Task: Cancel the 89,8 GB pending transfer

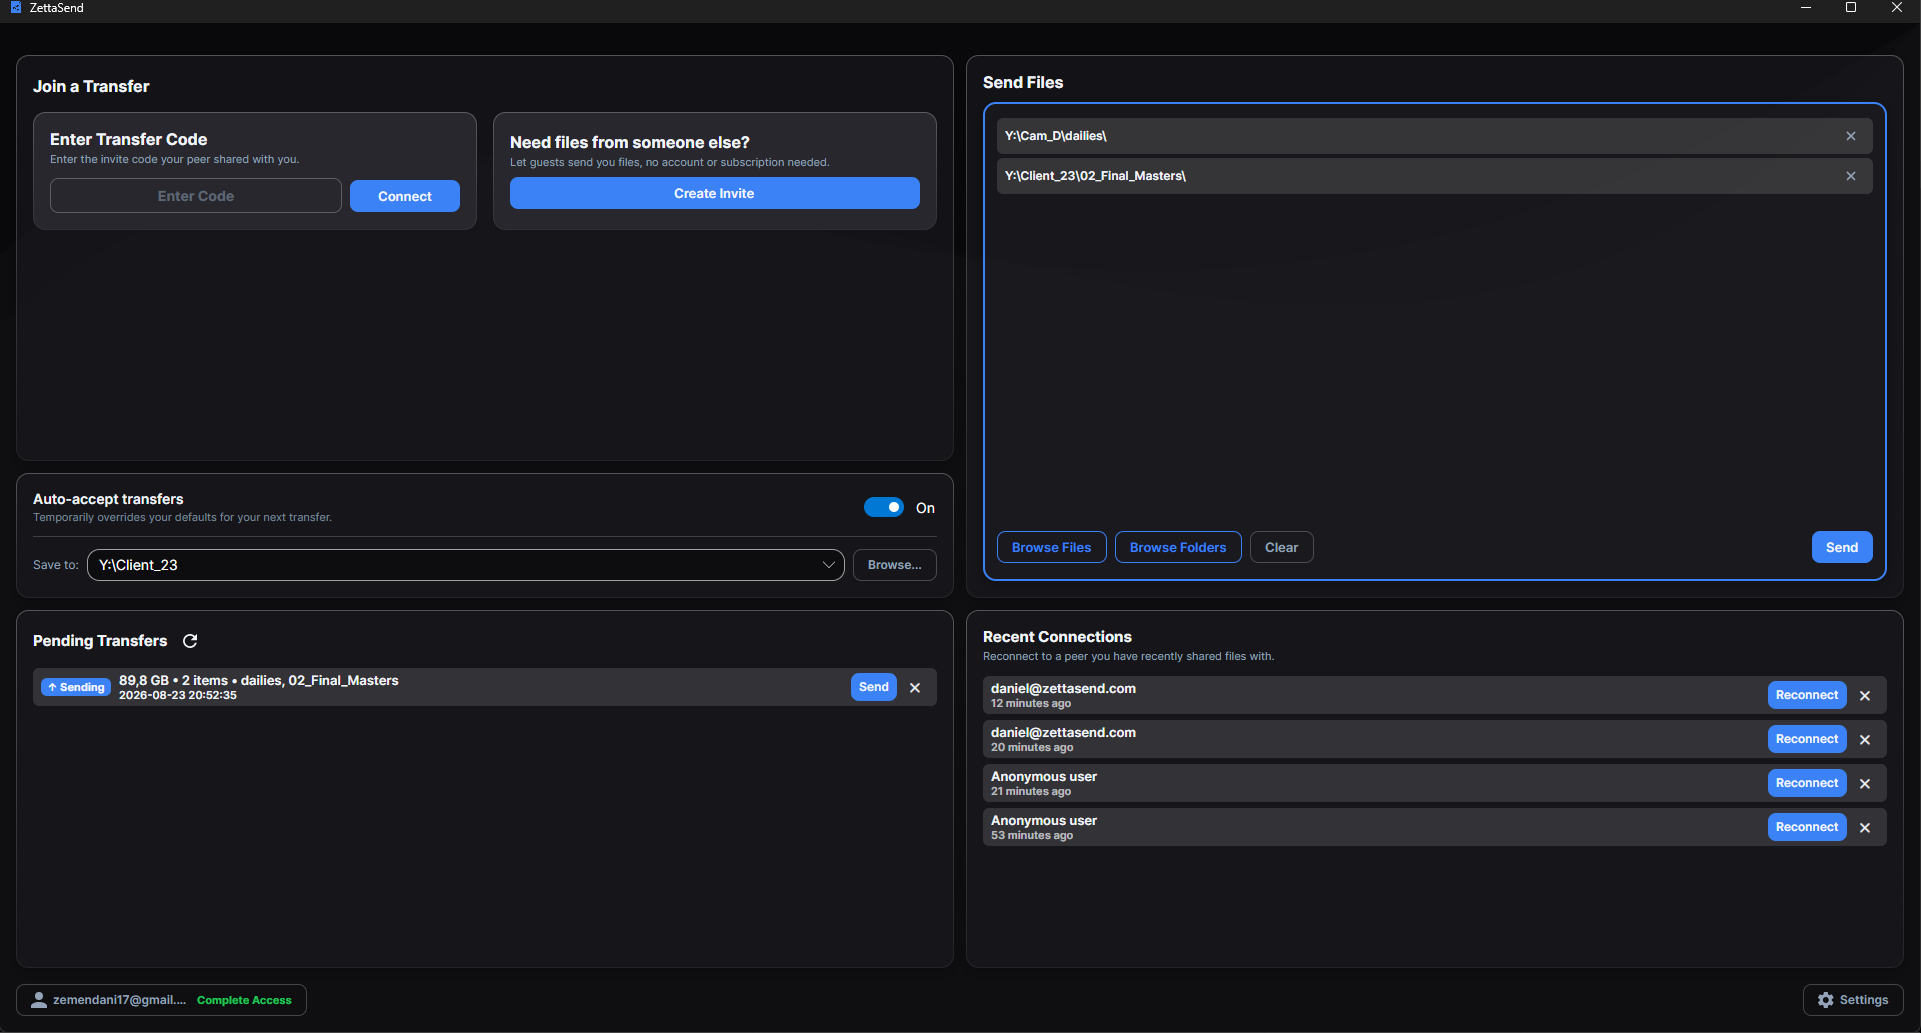Action: pos(915,687)
